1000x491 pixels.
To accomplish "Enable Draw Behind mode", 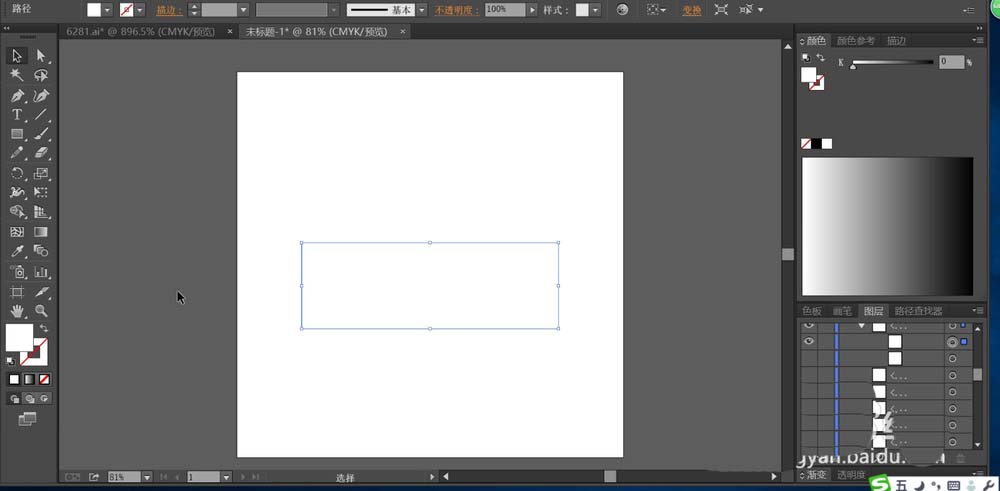I will [29, 399].
